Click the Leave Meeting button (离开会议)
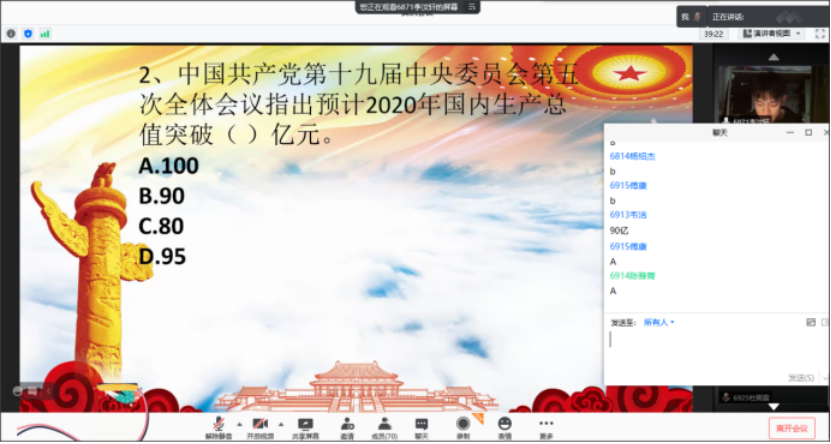 point(791,428)
